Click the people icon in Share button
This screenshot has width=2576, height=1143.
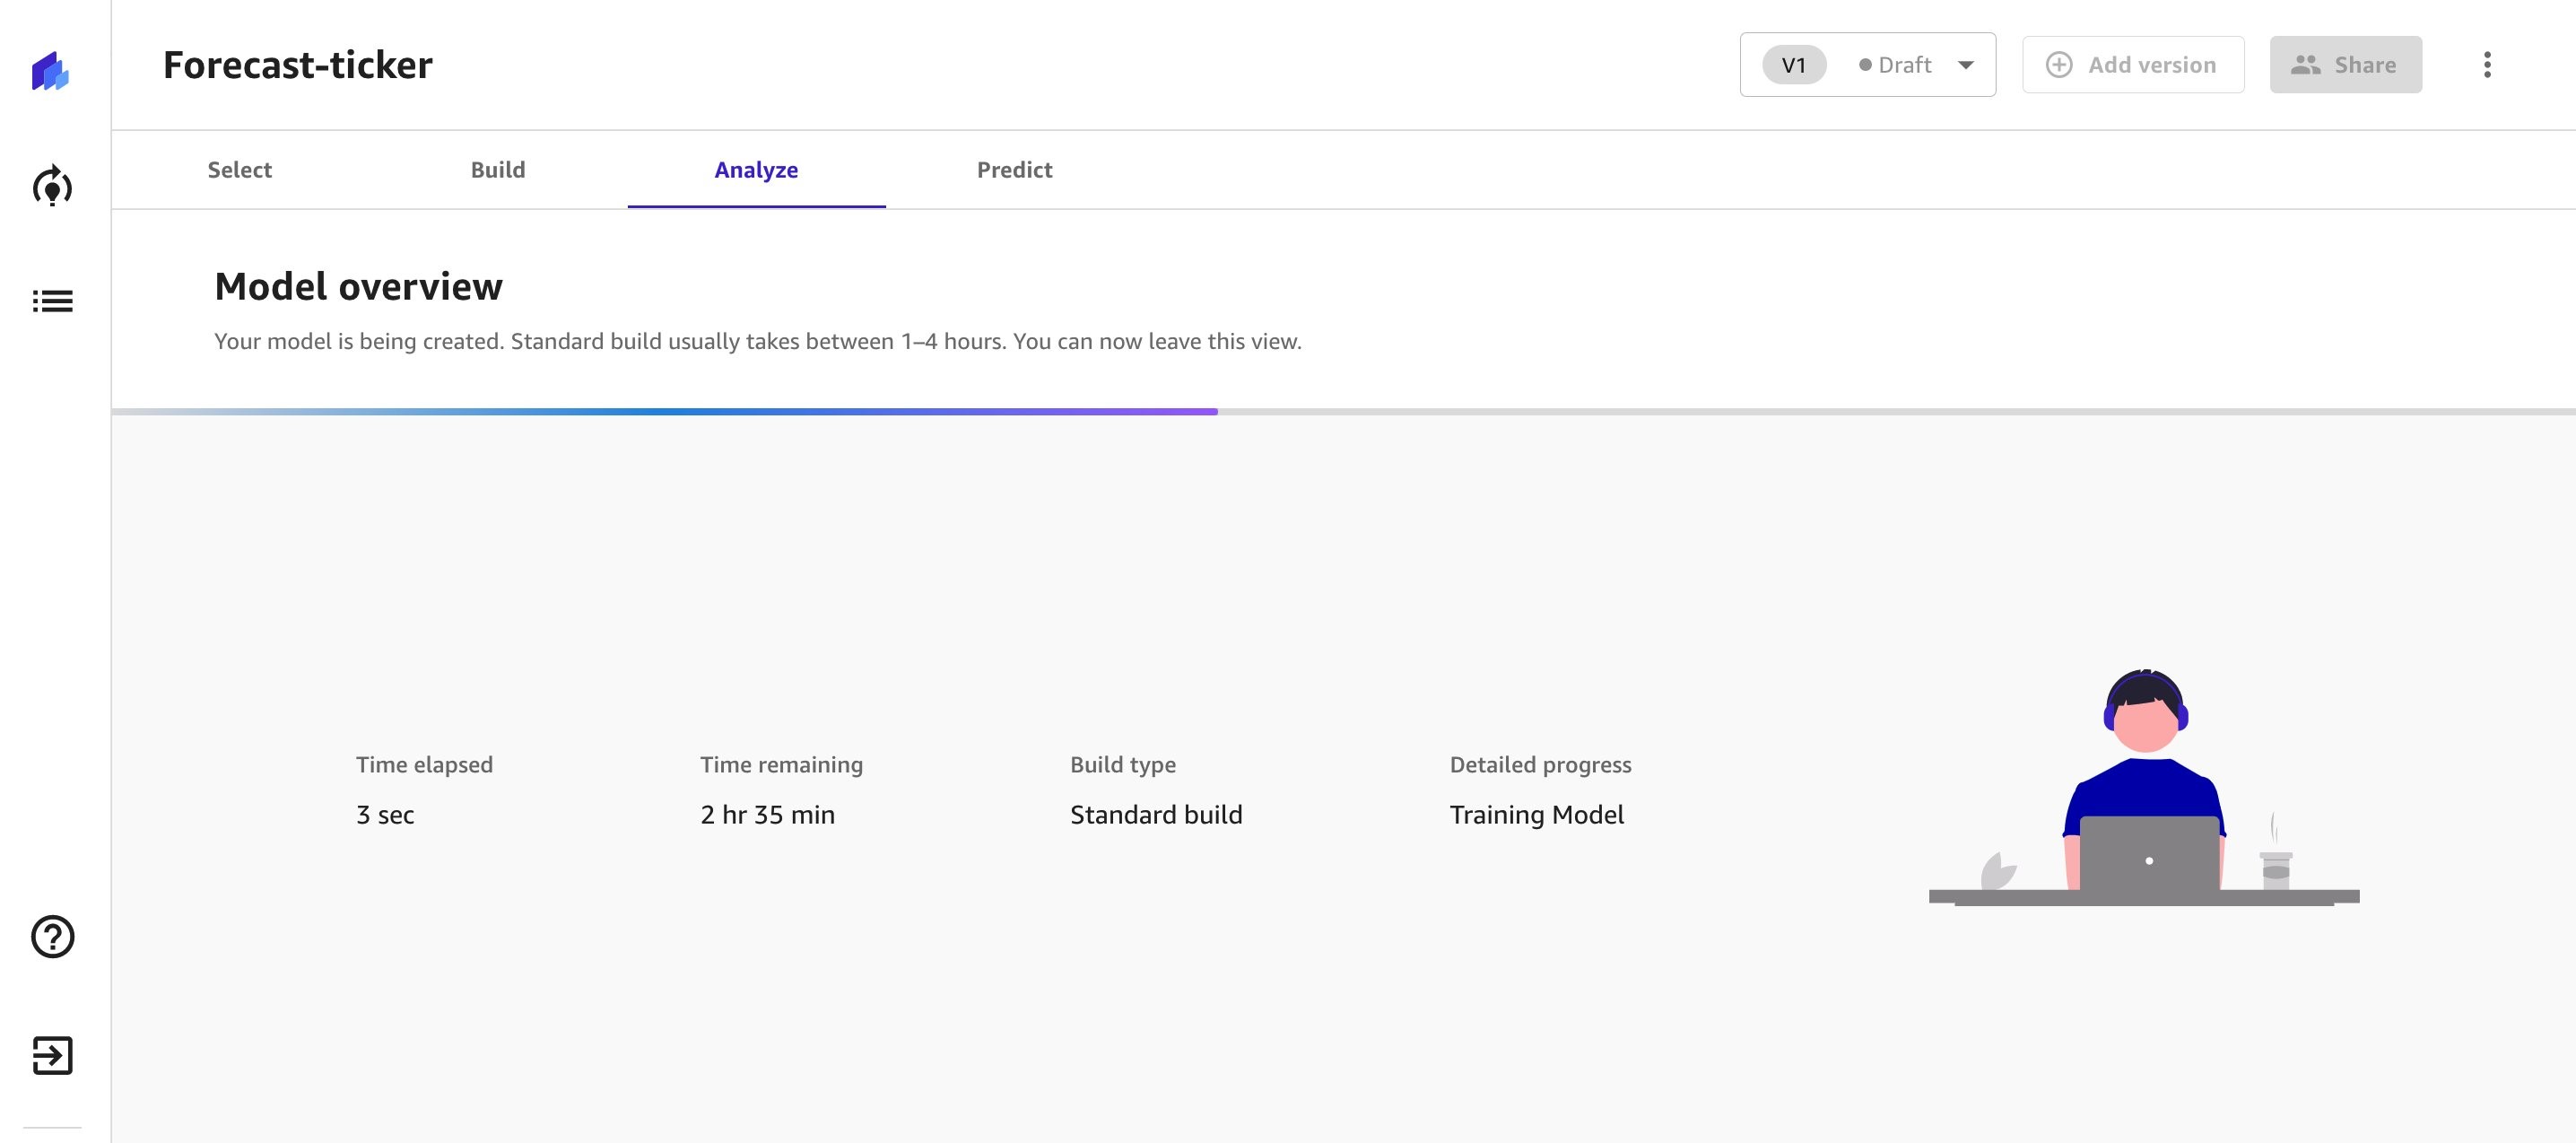pos(2306,65)
